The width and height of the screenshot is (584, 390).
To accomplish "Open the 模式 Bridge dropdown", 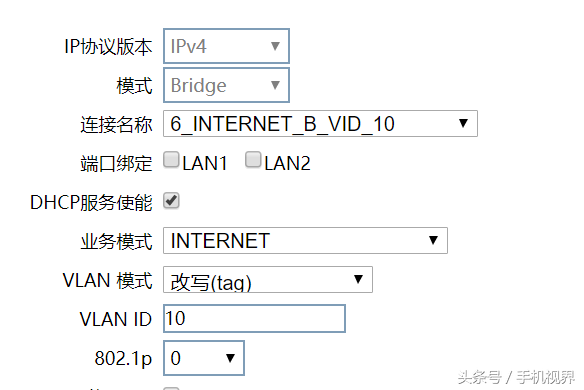I will coord(226,85).
